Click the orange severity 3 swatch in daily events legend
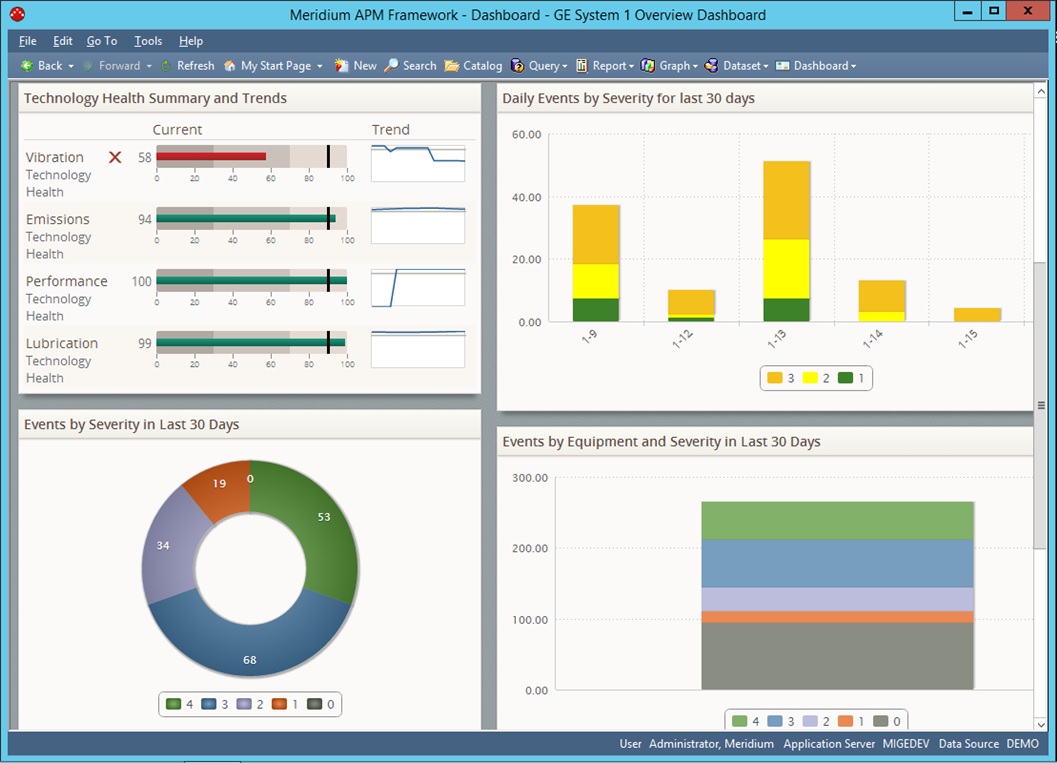Viewport: 1057px width, 763px height. 775,377
